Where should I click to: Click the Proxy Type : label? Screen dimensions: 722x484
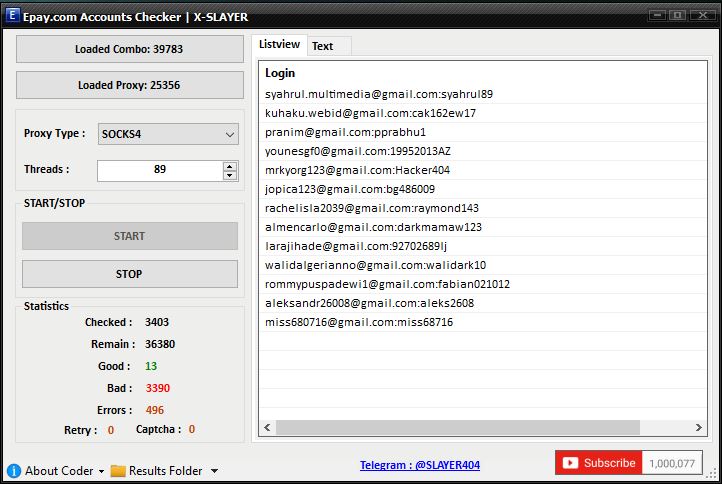pyautogui.click(x=54, y=134)
